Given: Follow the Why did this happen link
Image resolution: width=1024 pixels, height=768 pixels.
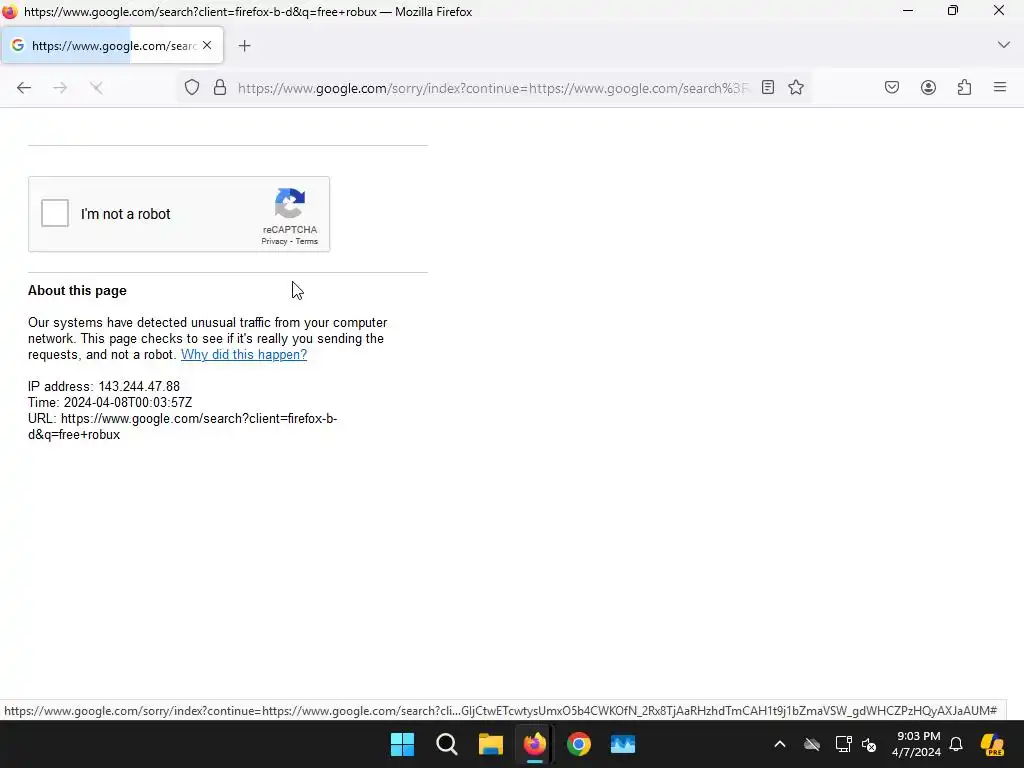Looking at the screenshot, I should [x=244, y=355].
